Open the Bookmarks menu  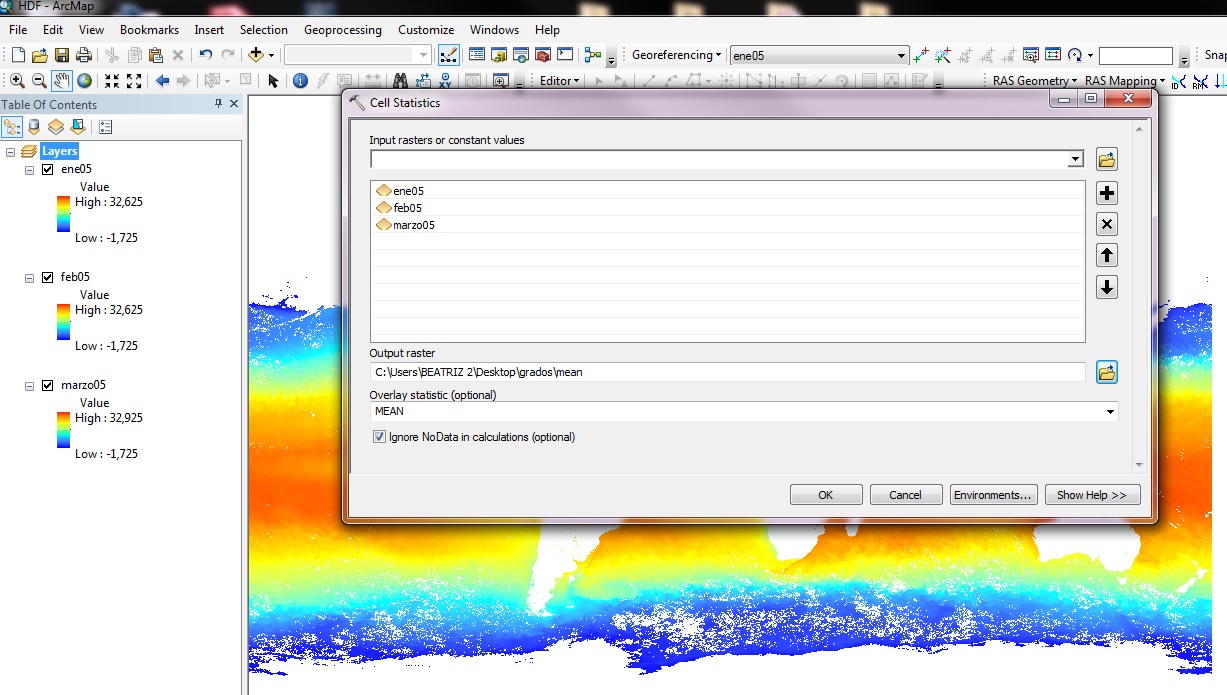pyautogui.click(x=149, y=30)
